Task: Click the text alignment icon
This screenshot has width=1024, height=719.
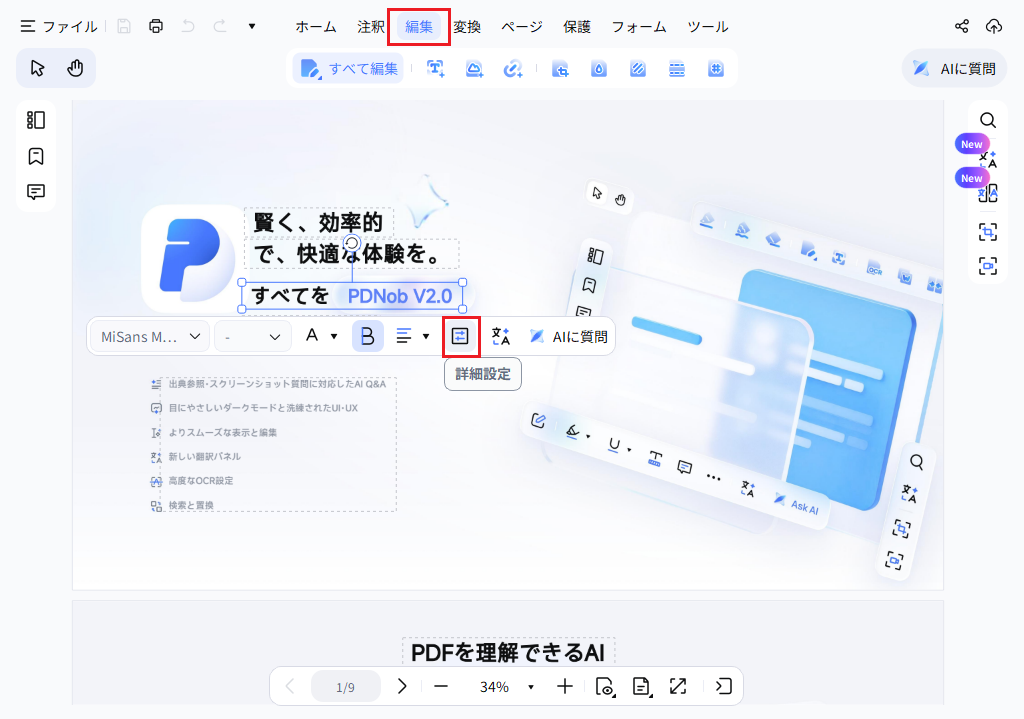Action: [x=404, y=336]
